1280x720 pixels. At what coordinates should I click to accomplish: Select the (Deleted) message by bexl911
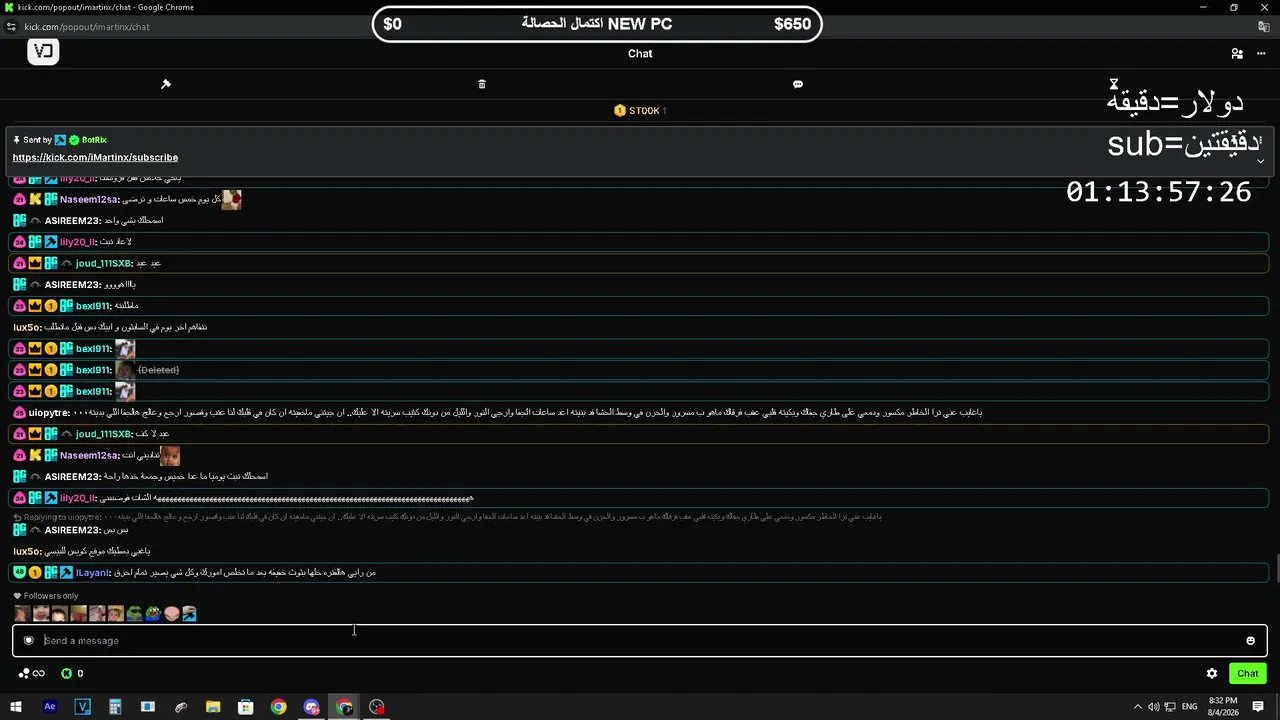coord(158,370)
